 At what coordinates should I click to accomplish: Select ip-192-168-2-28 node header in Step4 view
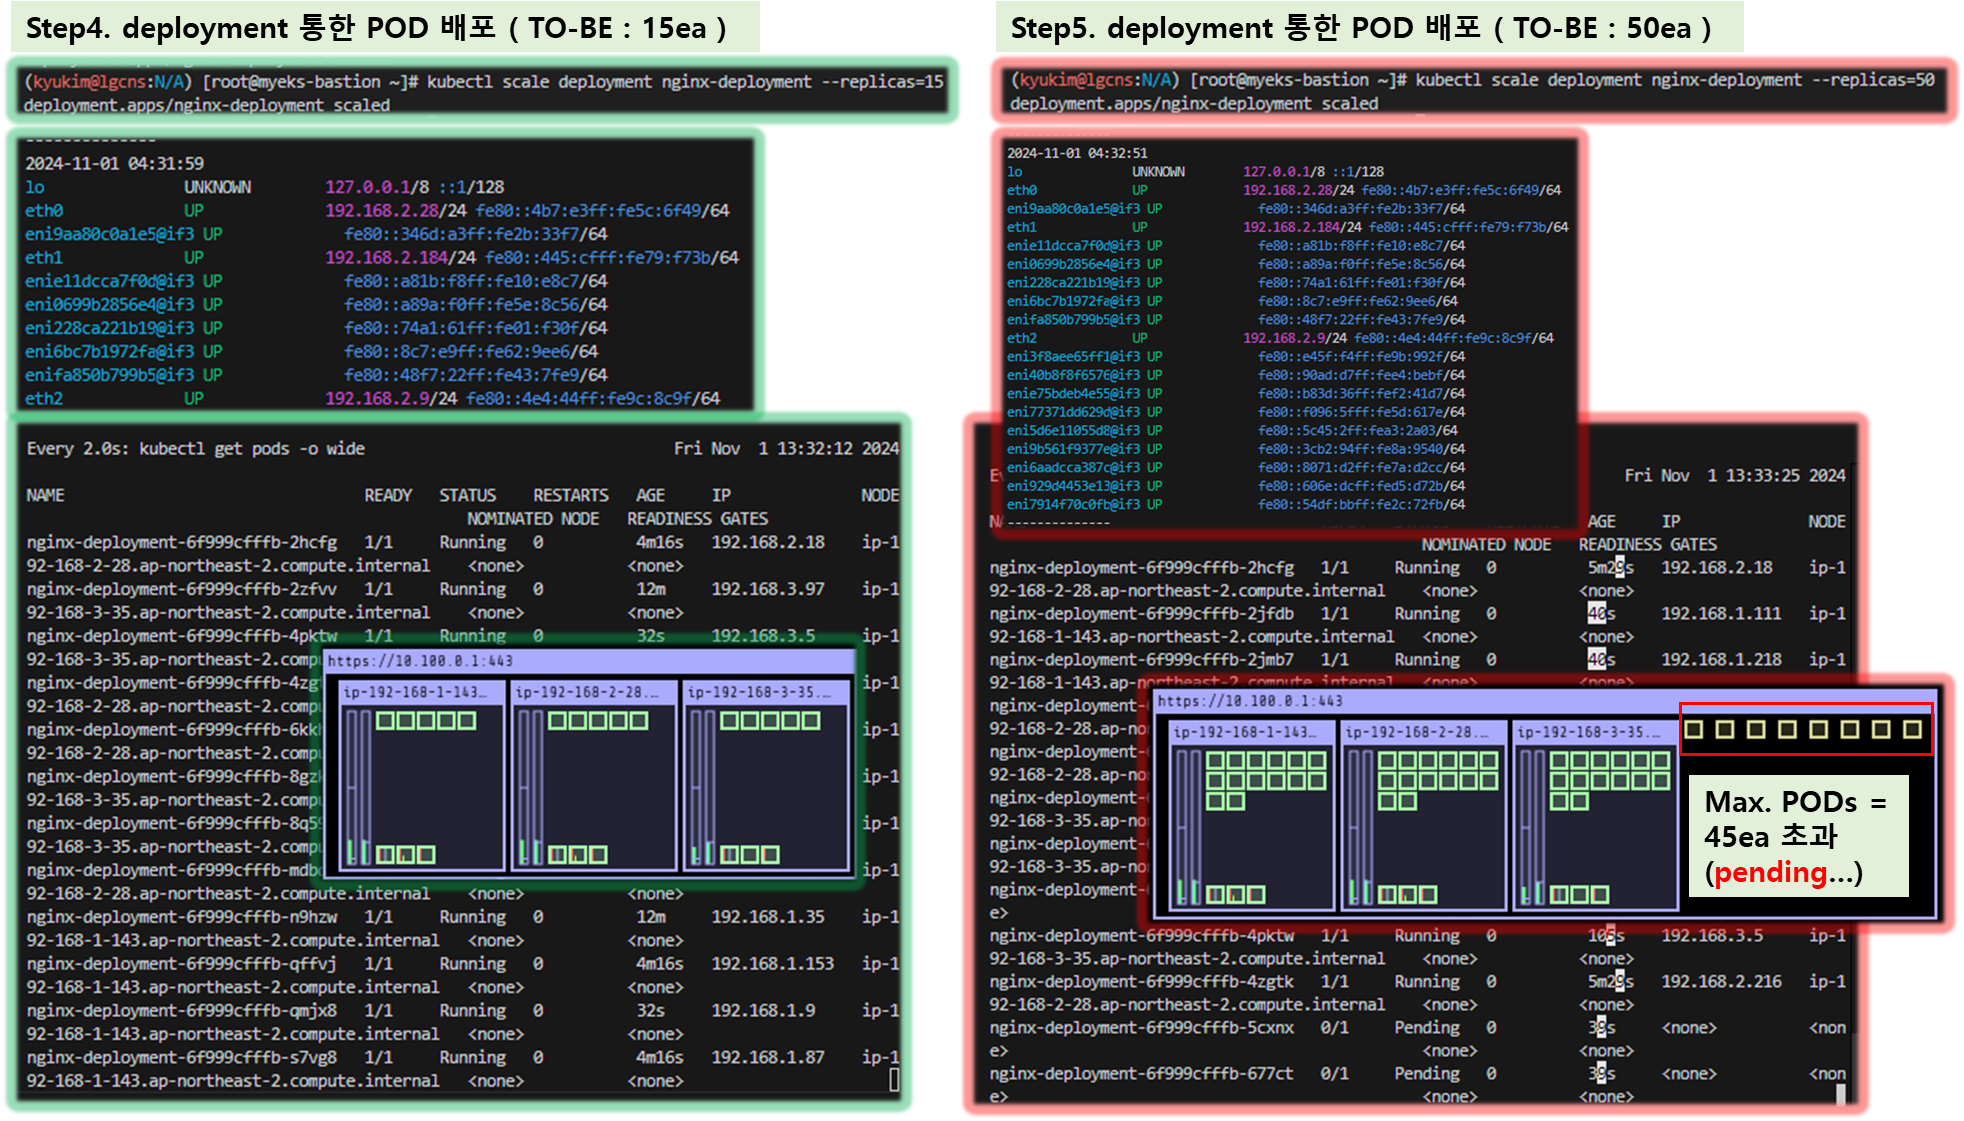click(585, 692)
